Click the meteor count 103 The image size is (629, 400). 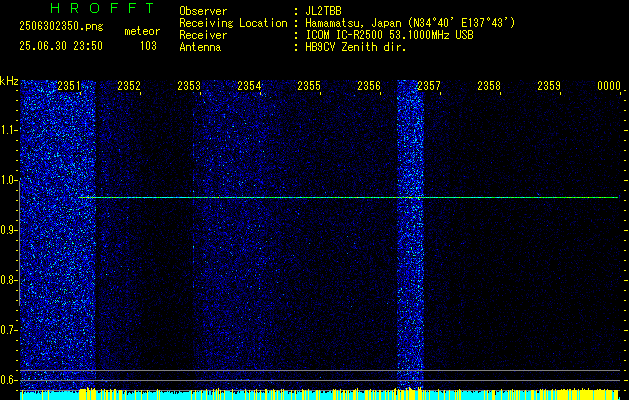click(148, 46)
